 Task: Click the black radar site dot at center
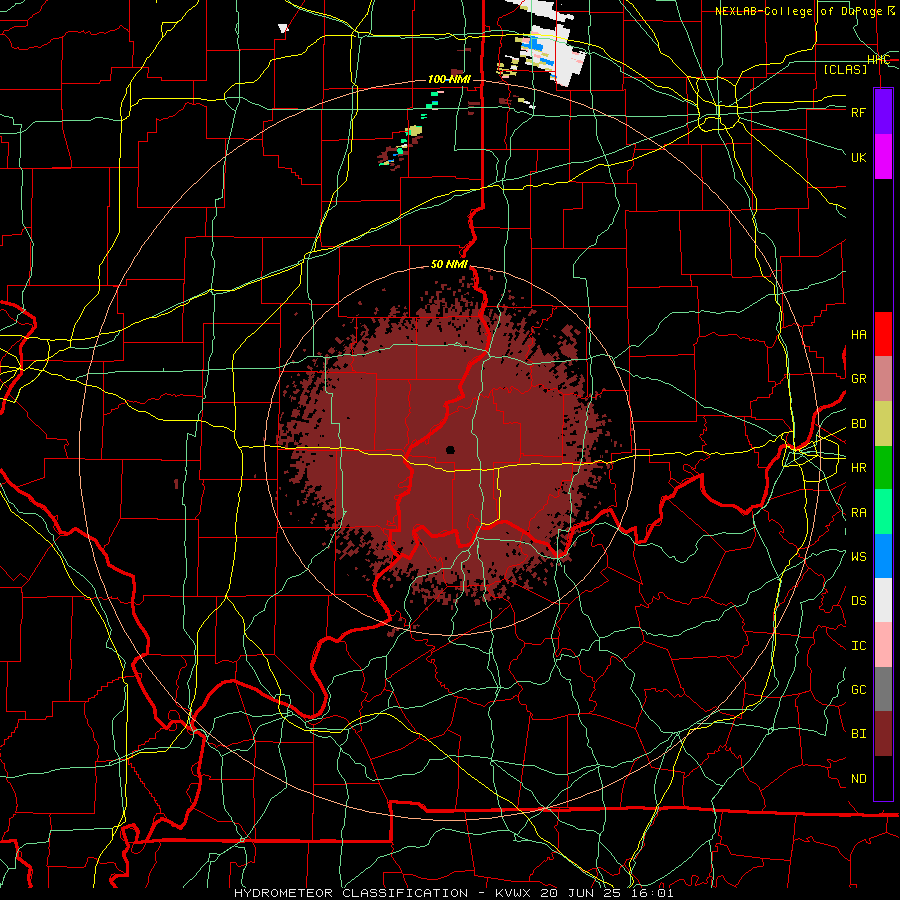451,450
